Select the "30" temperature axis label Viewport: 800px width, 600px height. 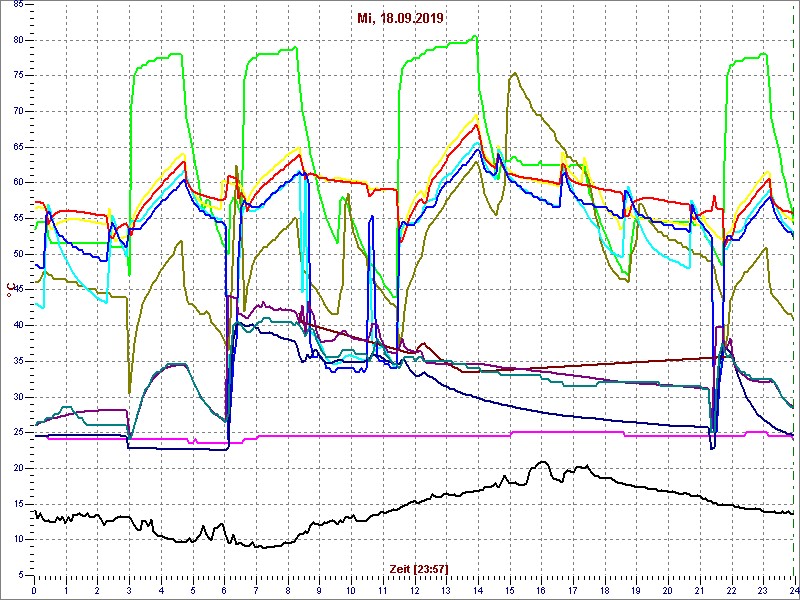tap(18, 397)
